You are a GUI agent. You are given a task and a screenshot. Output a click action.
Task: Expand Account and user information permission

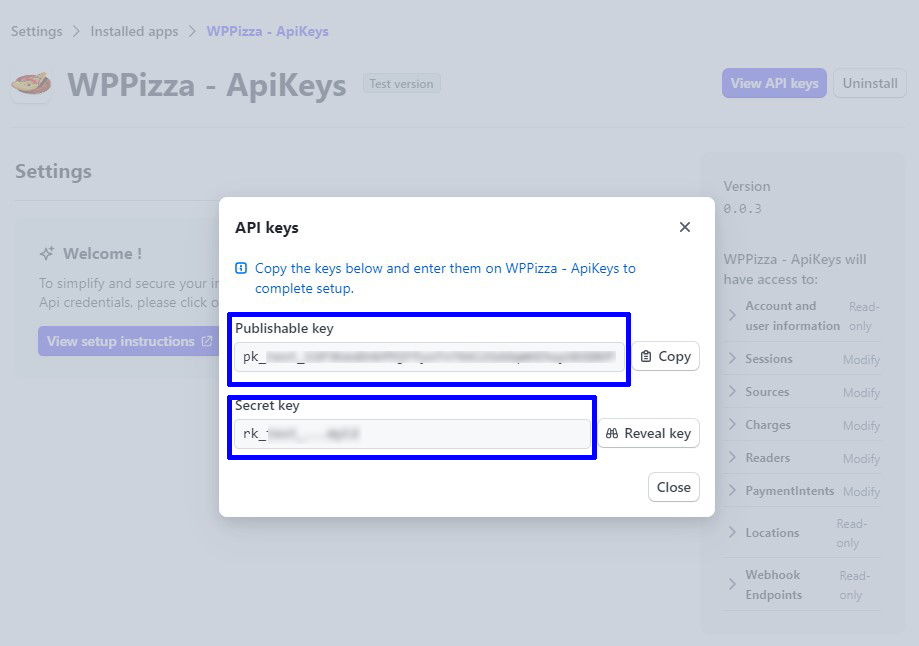(732, 316)
